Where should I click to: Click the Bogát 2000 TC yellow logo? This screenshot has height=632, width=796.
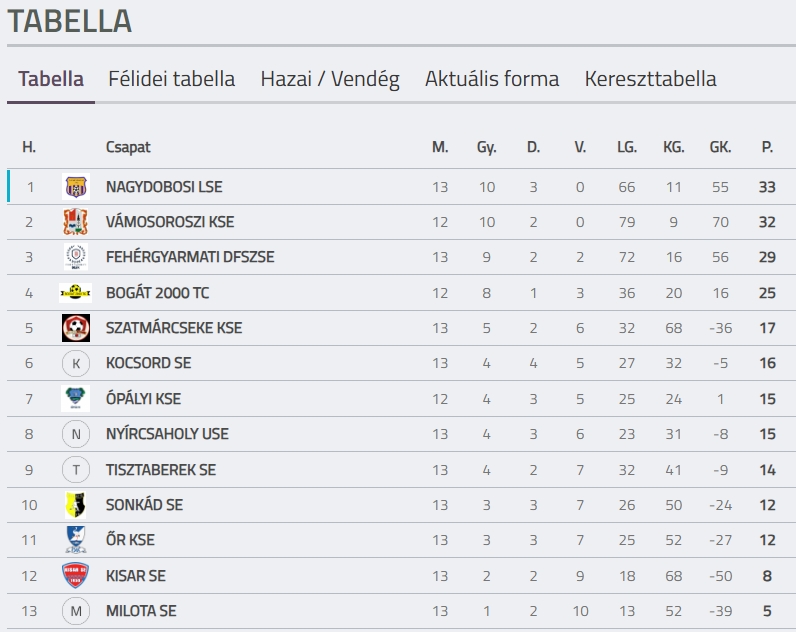click(x=76, y=292)
